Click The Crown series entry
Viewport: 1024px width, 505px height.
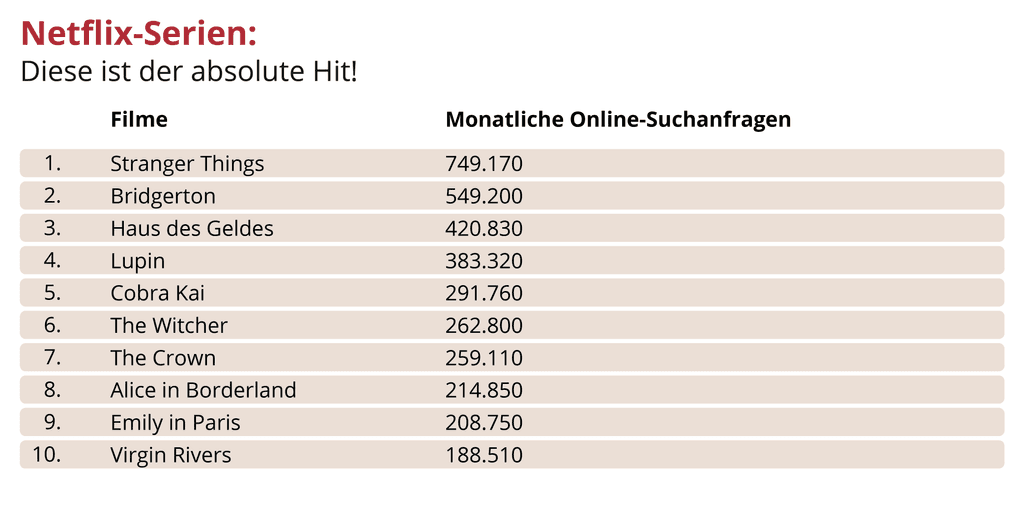pos(163,358)
